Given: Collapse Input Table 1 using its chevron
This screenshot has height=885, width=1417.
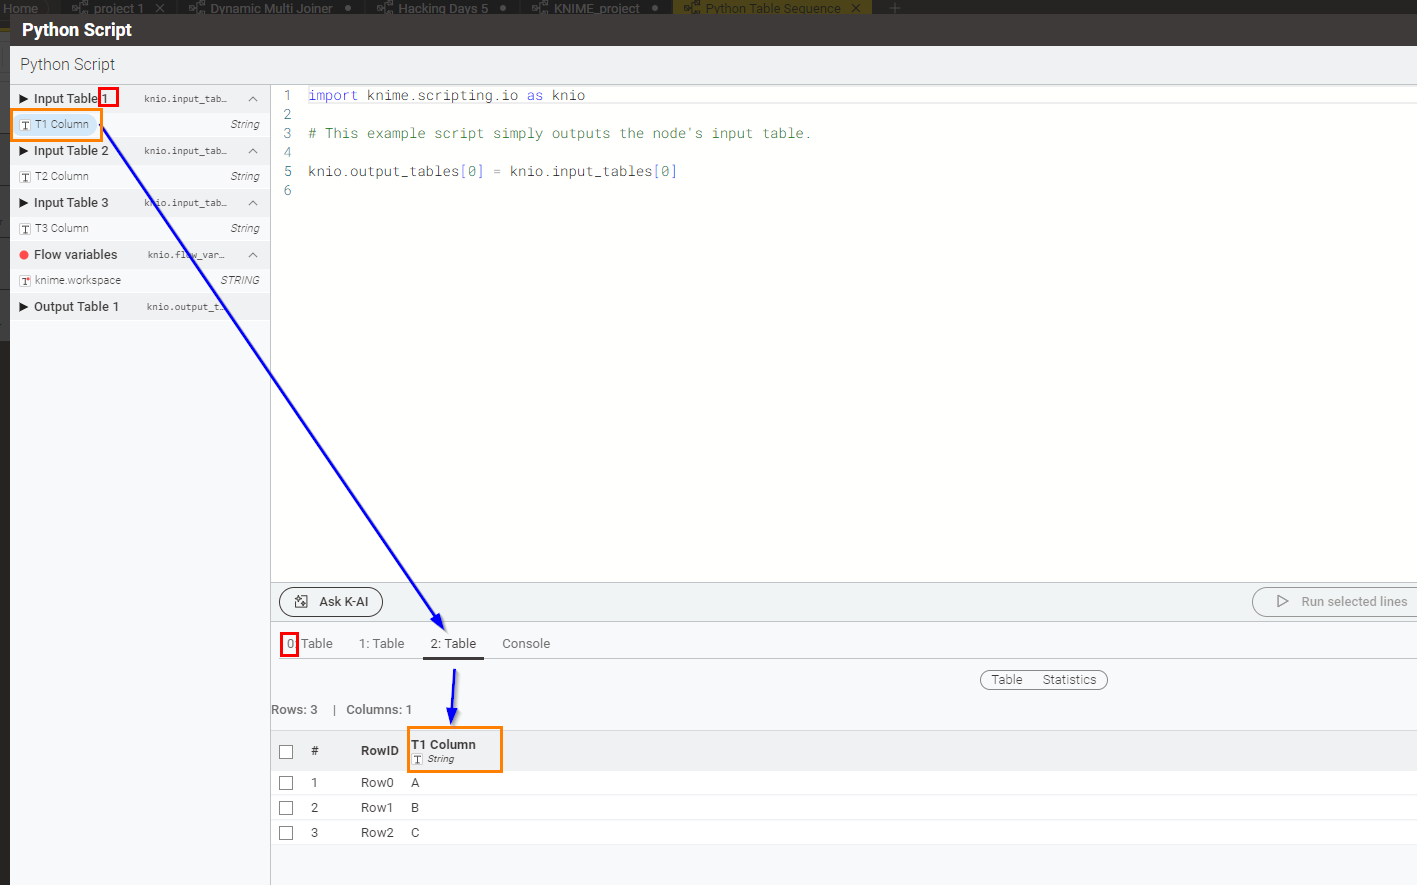Looking at the screenshot, I should 253,99.
